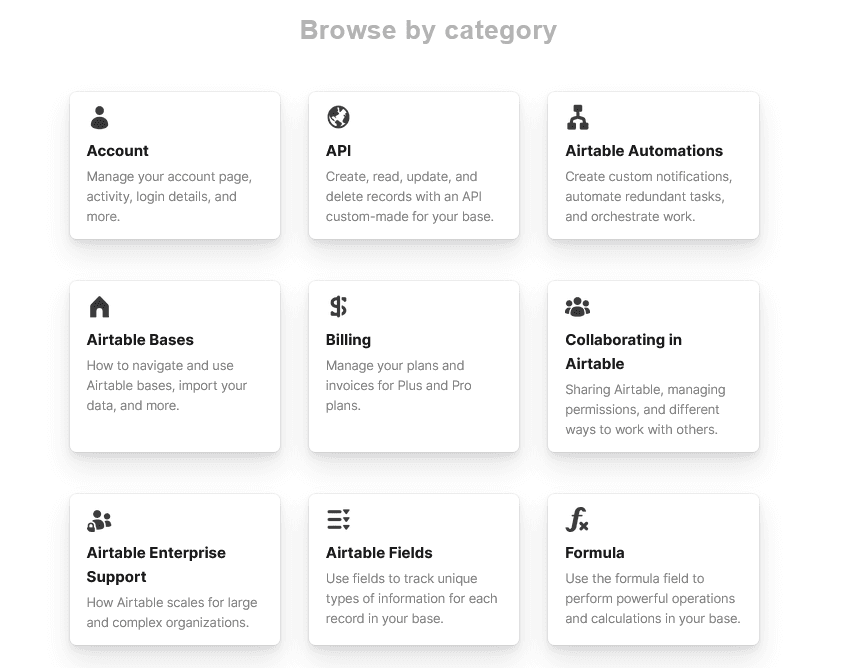Open the Account category title
The height and width of the screenshot is (668, 850).
pyautogui.click(x=118, y=151)
